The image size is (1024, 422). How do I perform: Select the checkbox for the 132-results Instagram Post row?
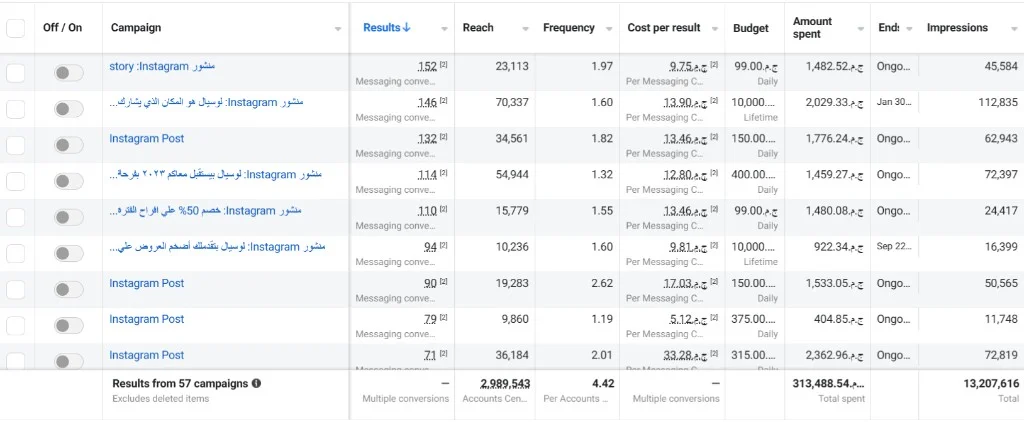click(15, 145)
